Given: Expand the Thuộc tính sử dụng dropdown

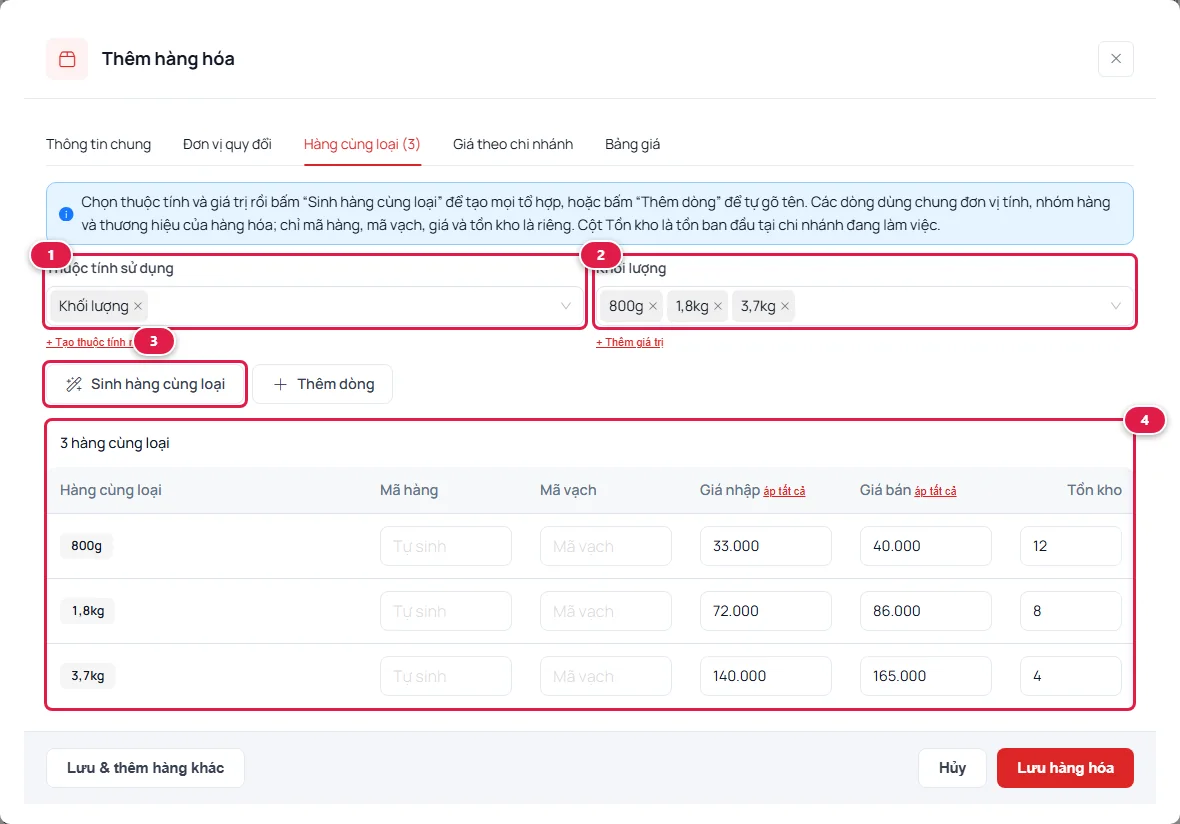Looking at the screenshot, I should [566, 306].
